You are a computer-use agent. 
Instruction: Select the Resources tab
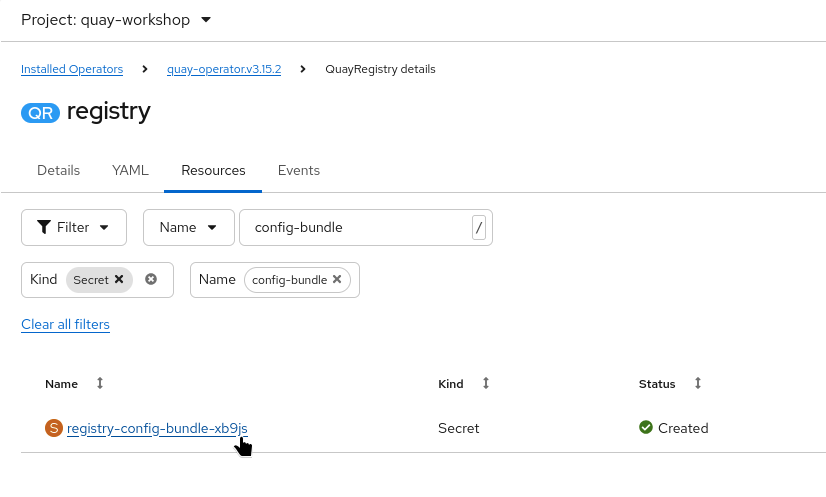[x=213, y=170]
